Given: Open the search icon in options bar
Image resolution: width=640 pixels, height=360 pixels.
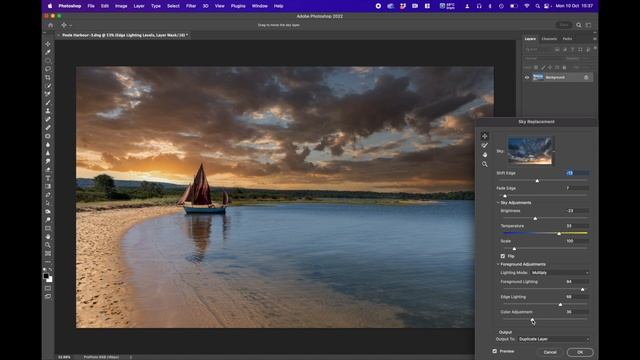Looking at the screenshot, I should (579, 25).
